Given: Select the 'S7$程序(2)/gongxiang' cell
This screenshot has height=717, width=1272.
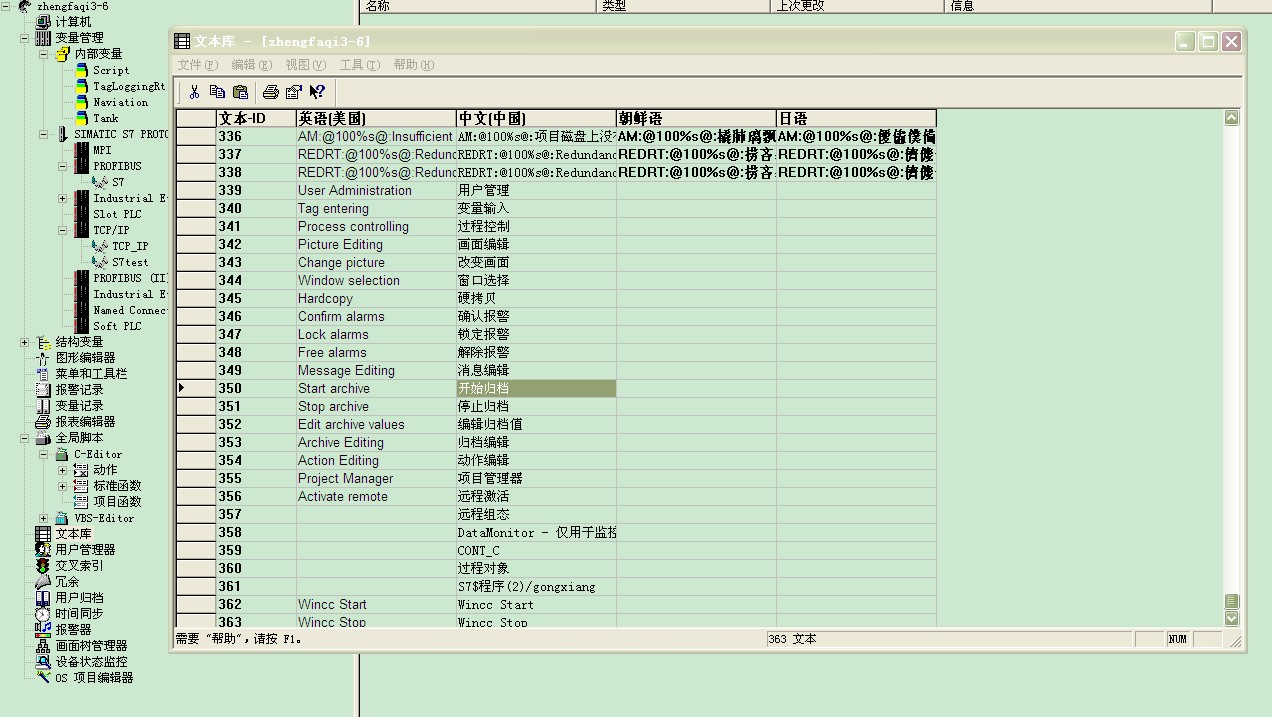Looking at the screenshot, I should point(536,586).
